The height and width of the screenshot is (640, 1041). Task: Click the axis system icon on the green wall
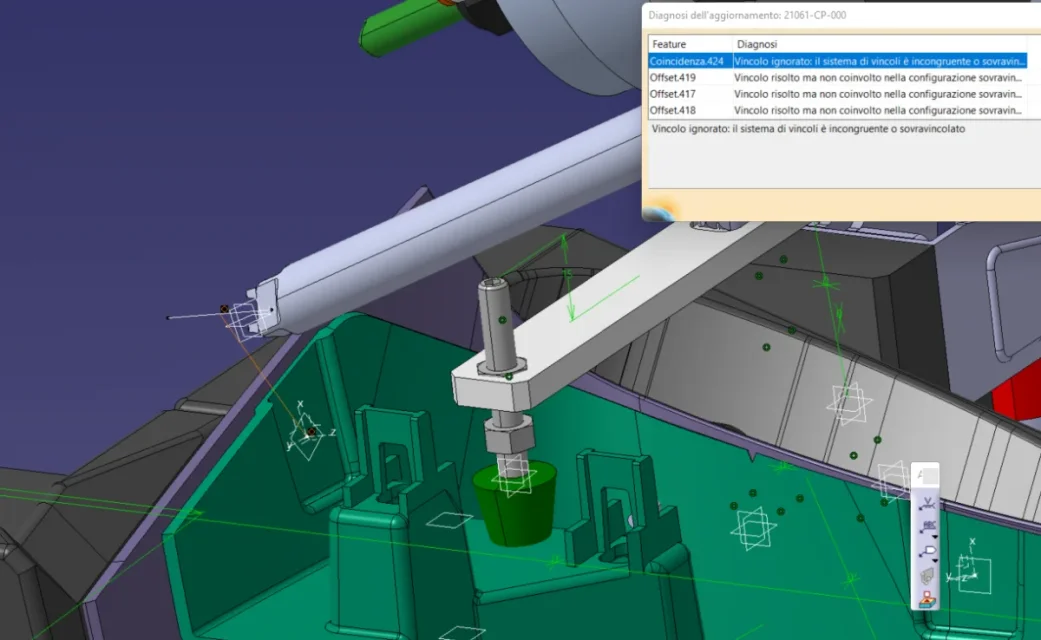click(307, 435)
